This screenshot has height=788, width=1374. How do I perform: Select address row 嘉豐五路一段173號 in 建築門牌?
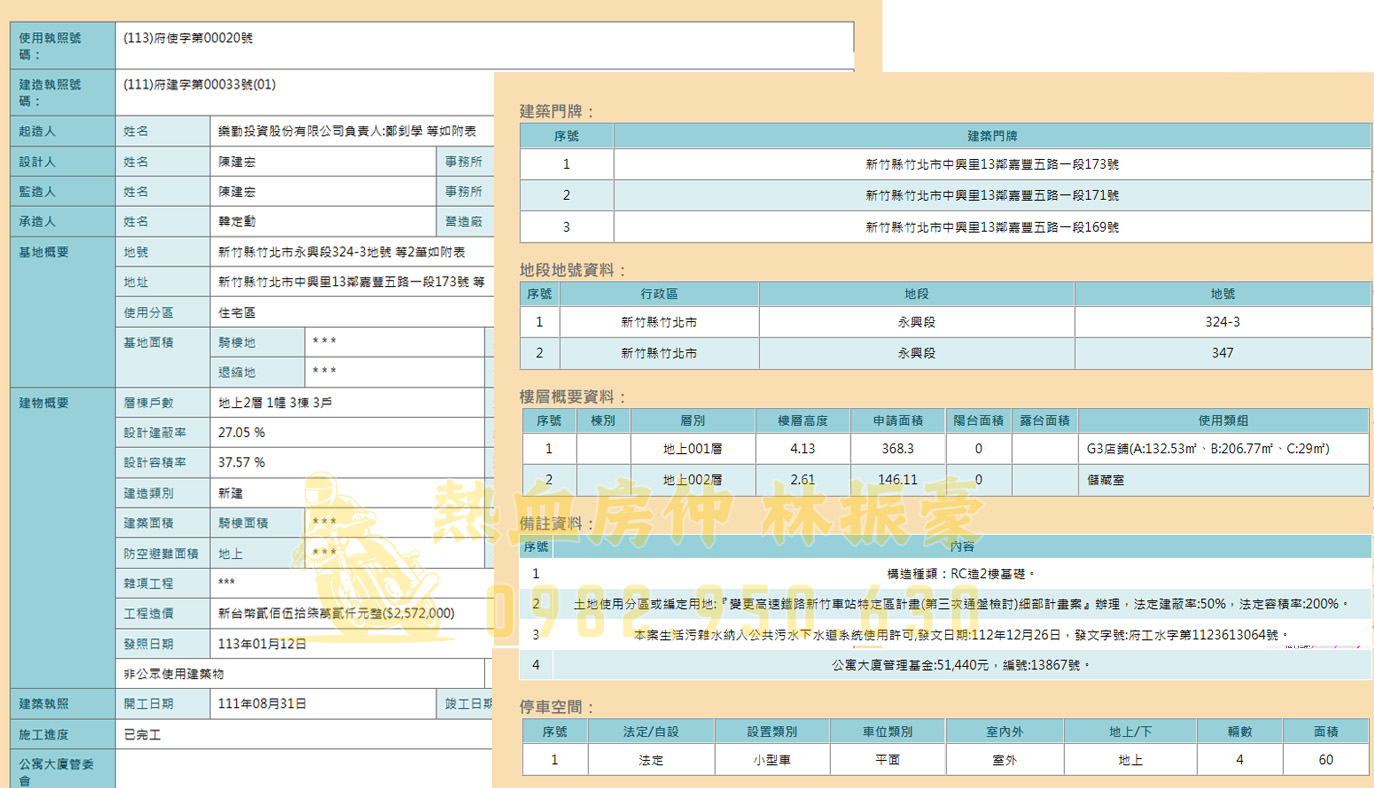click(x=992, y=165)
